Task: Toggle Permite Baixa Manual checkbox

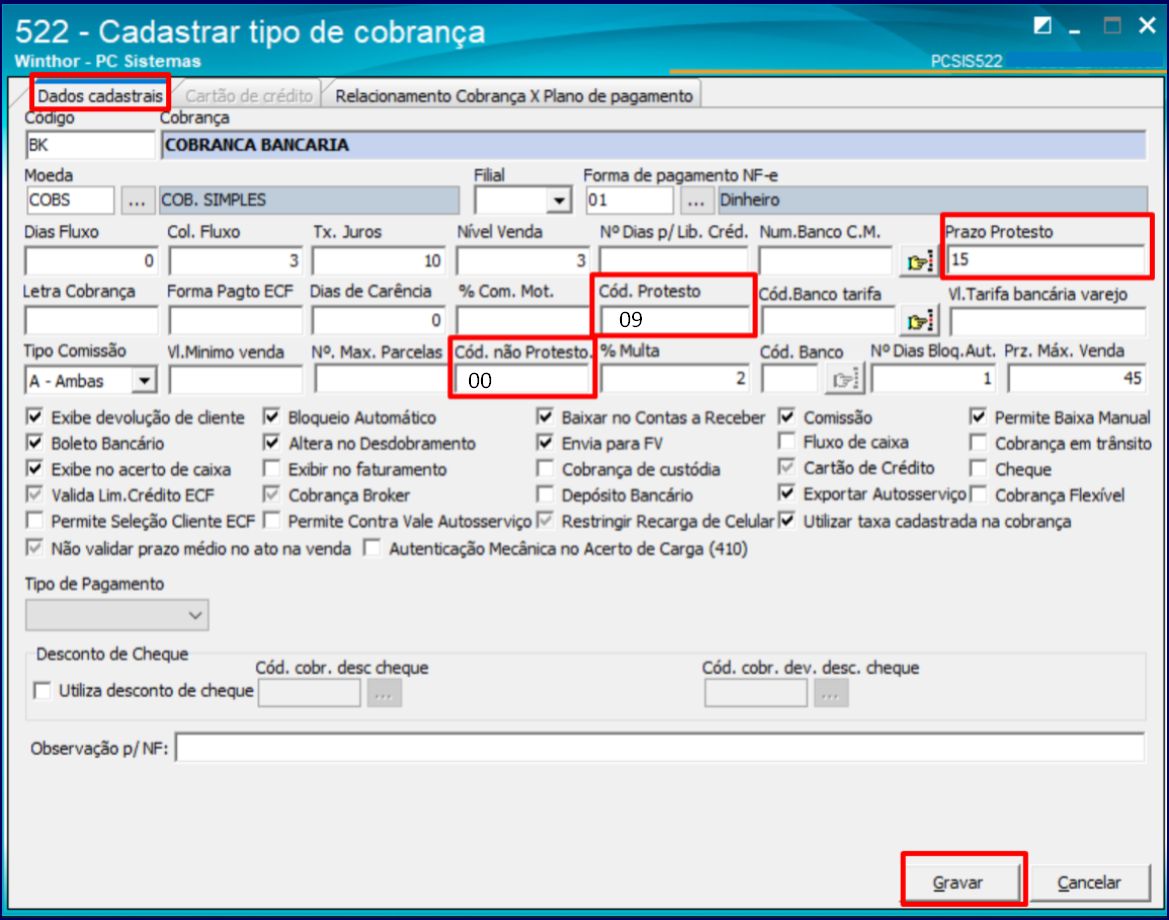Action: (978, 417)
